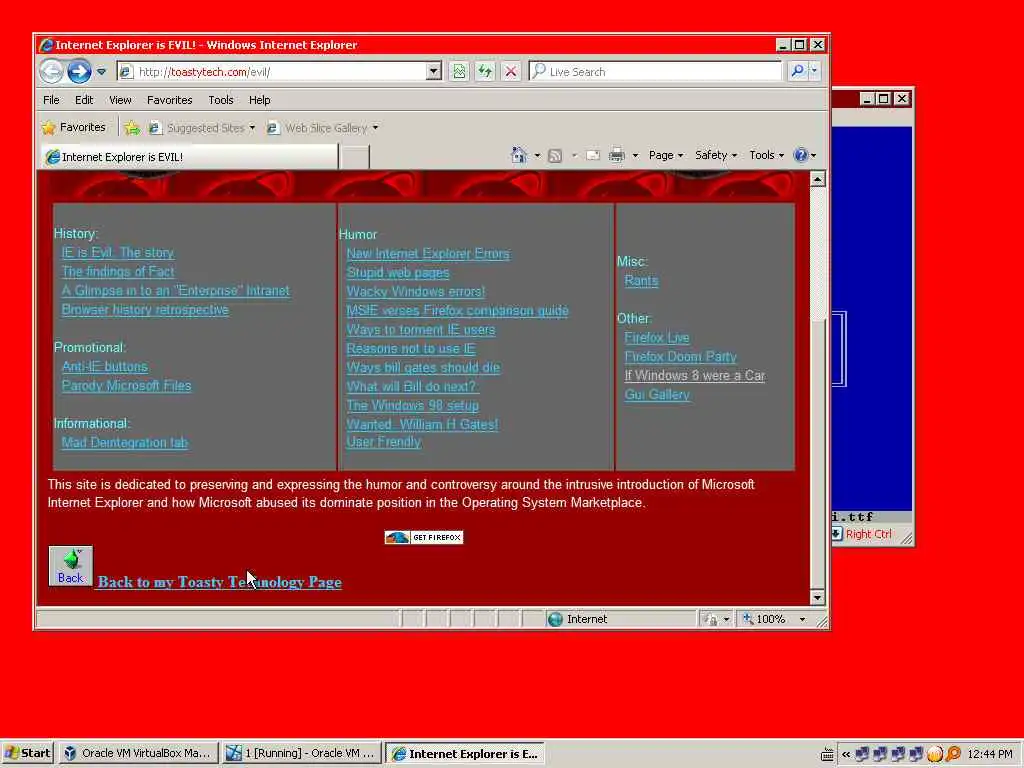This screenshot has height=768, width=1024.
Task: Open 'Firefox Doom Party' link
Action: point(680,357)
